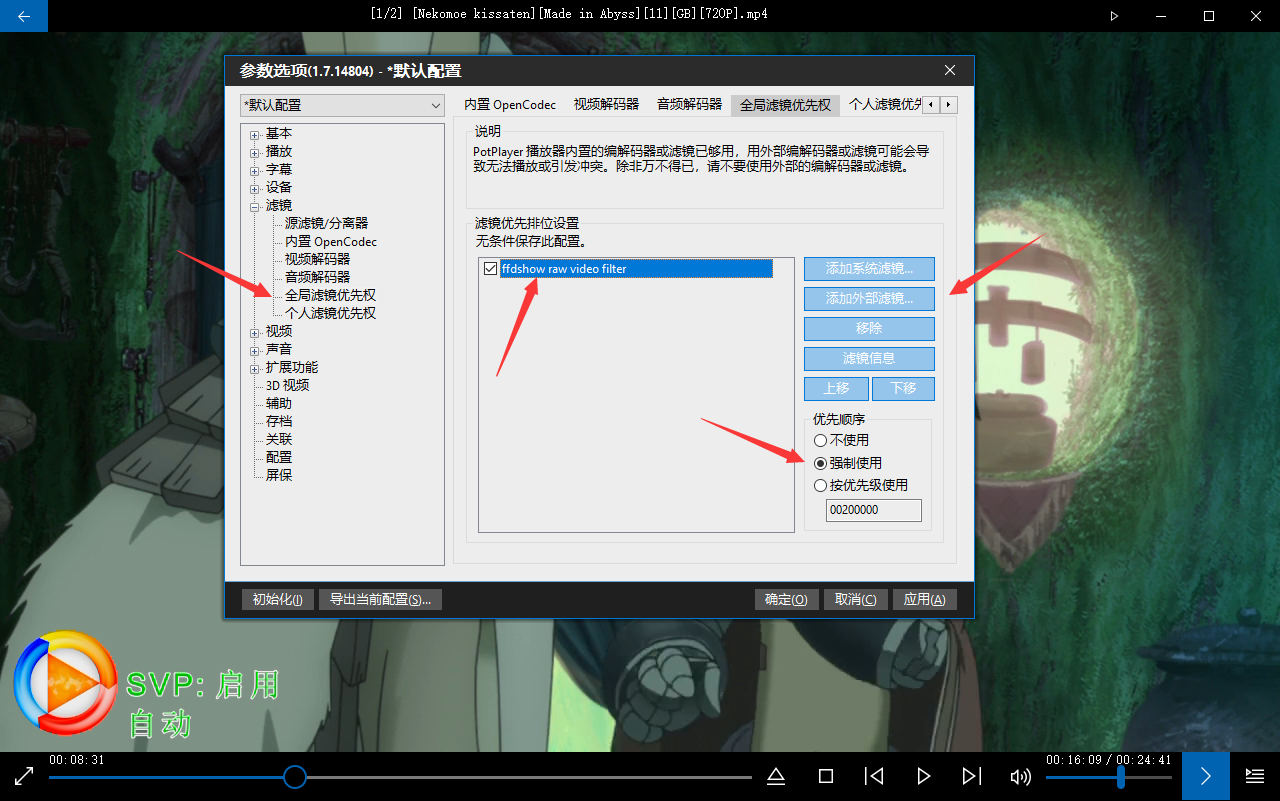Click 添加外部滤镜 button

[x=869, y=298]
